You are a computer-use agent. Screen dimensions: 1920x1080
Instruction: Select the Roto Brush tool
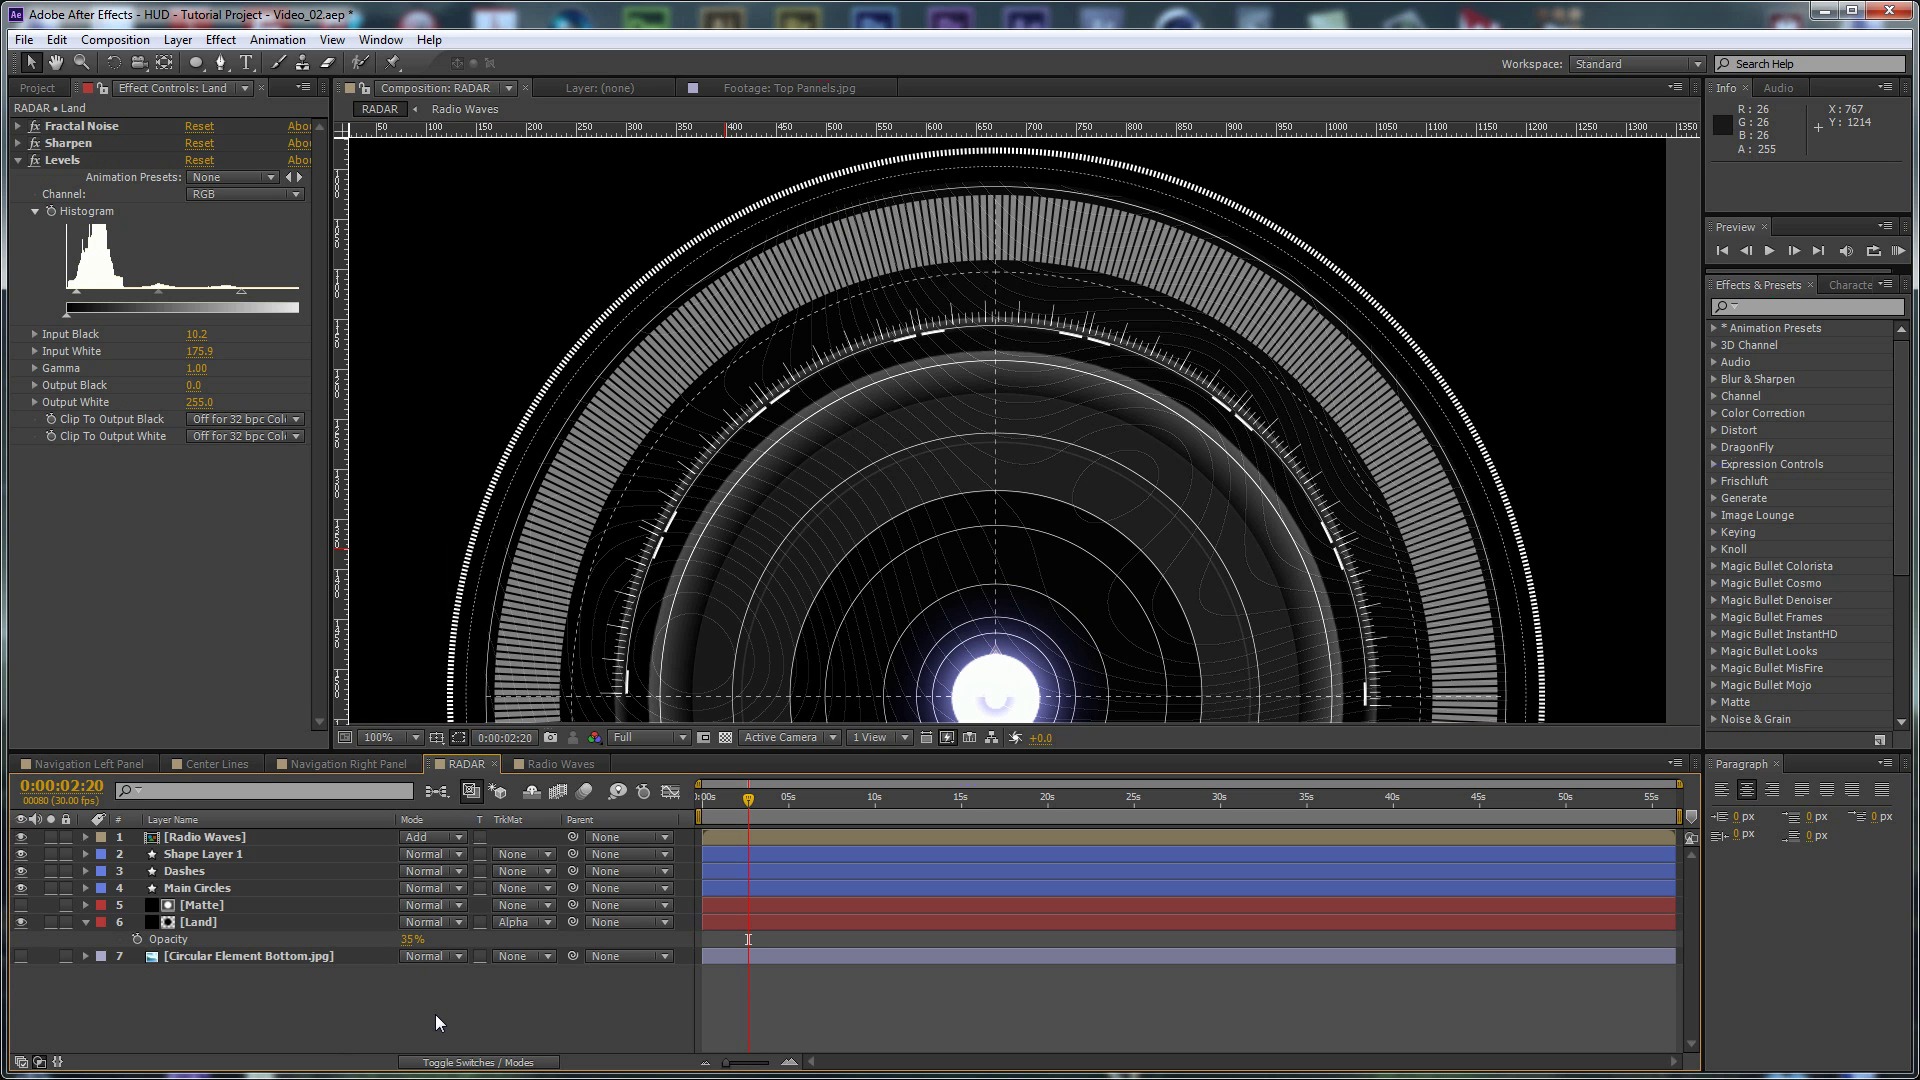[x=360, y=63]
